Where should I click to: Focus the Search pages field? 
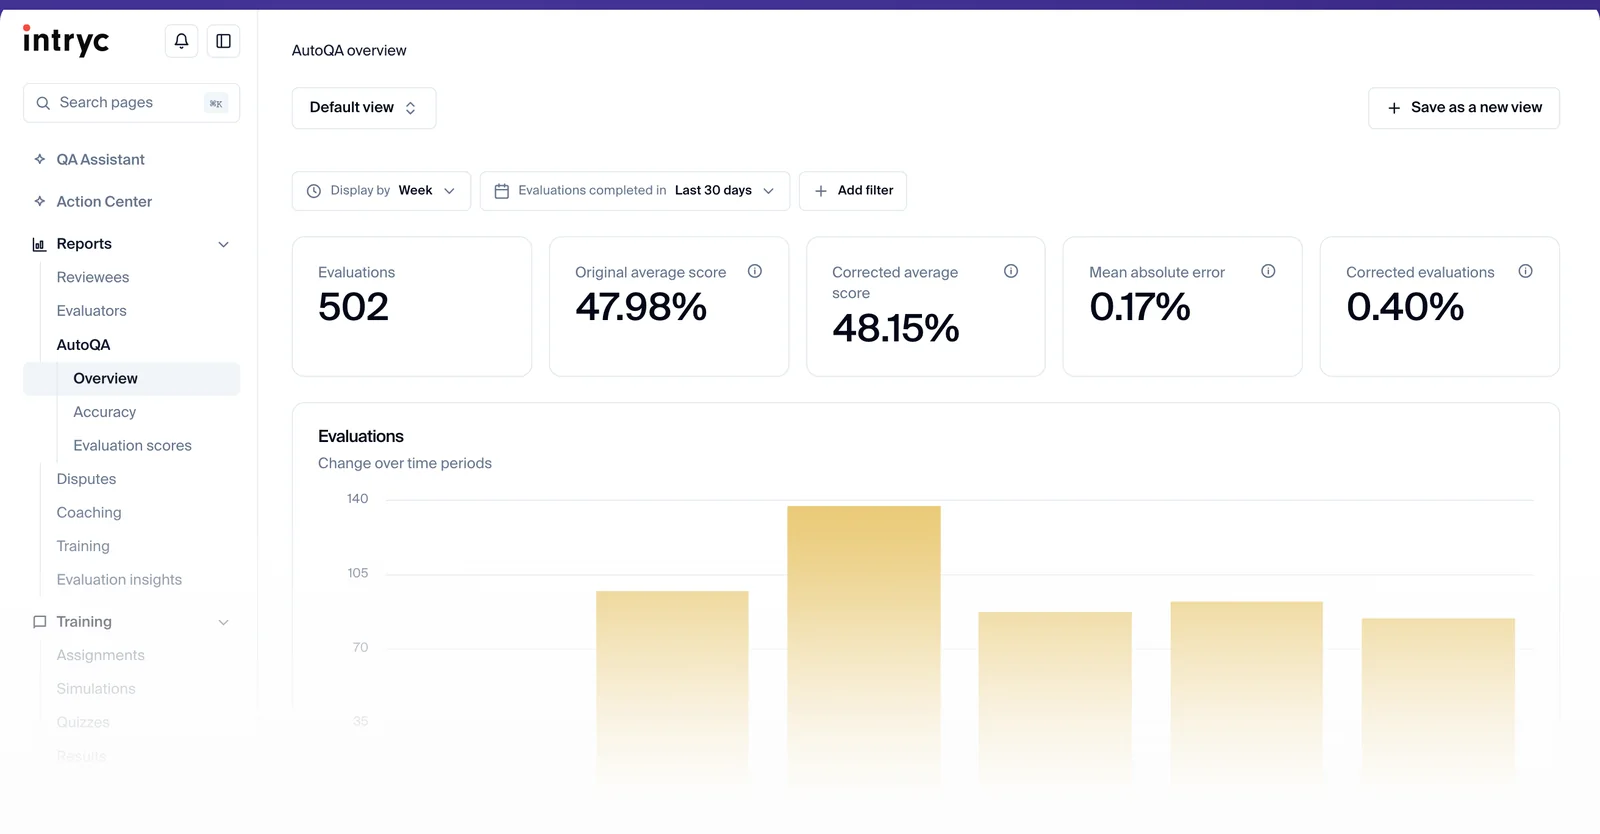pyautogui.click(x=131, y=103)
